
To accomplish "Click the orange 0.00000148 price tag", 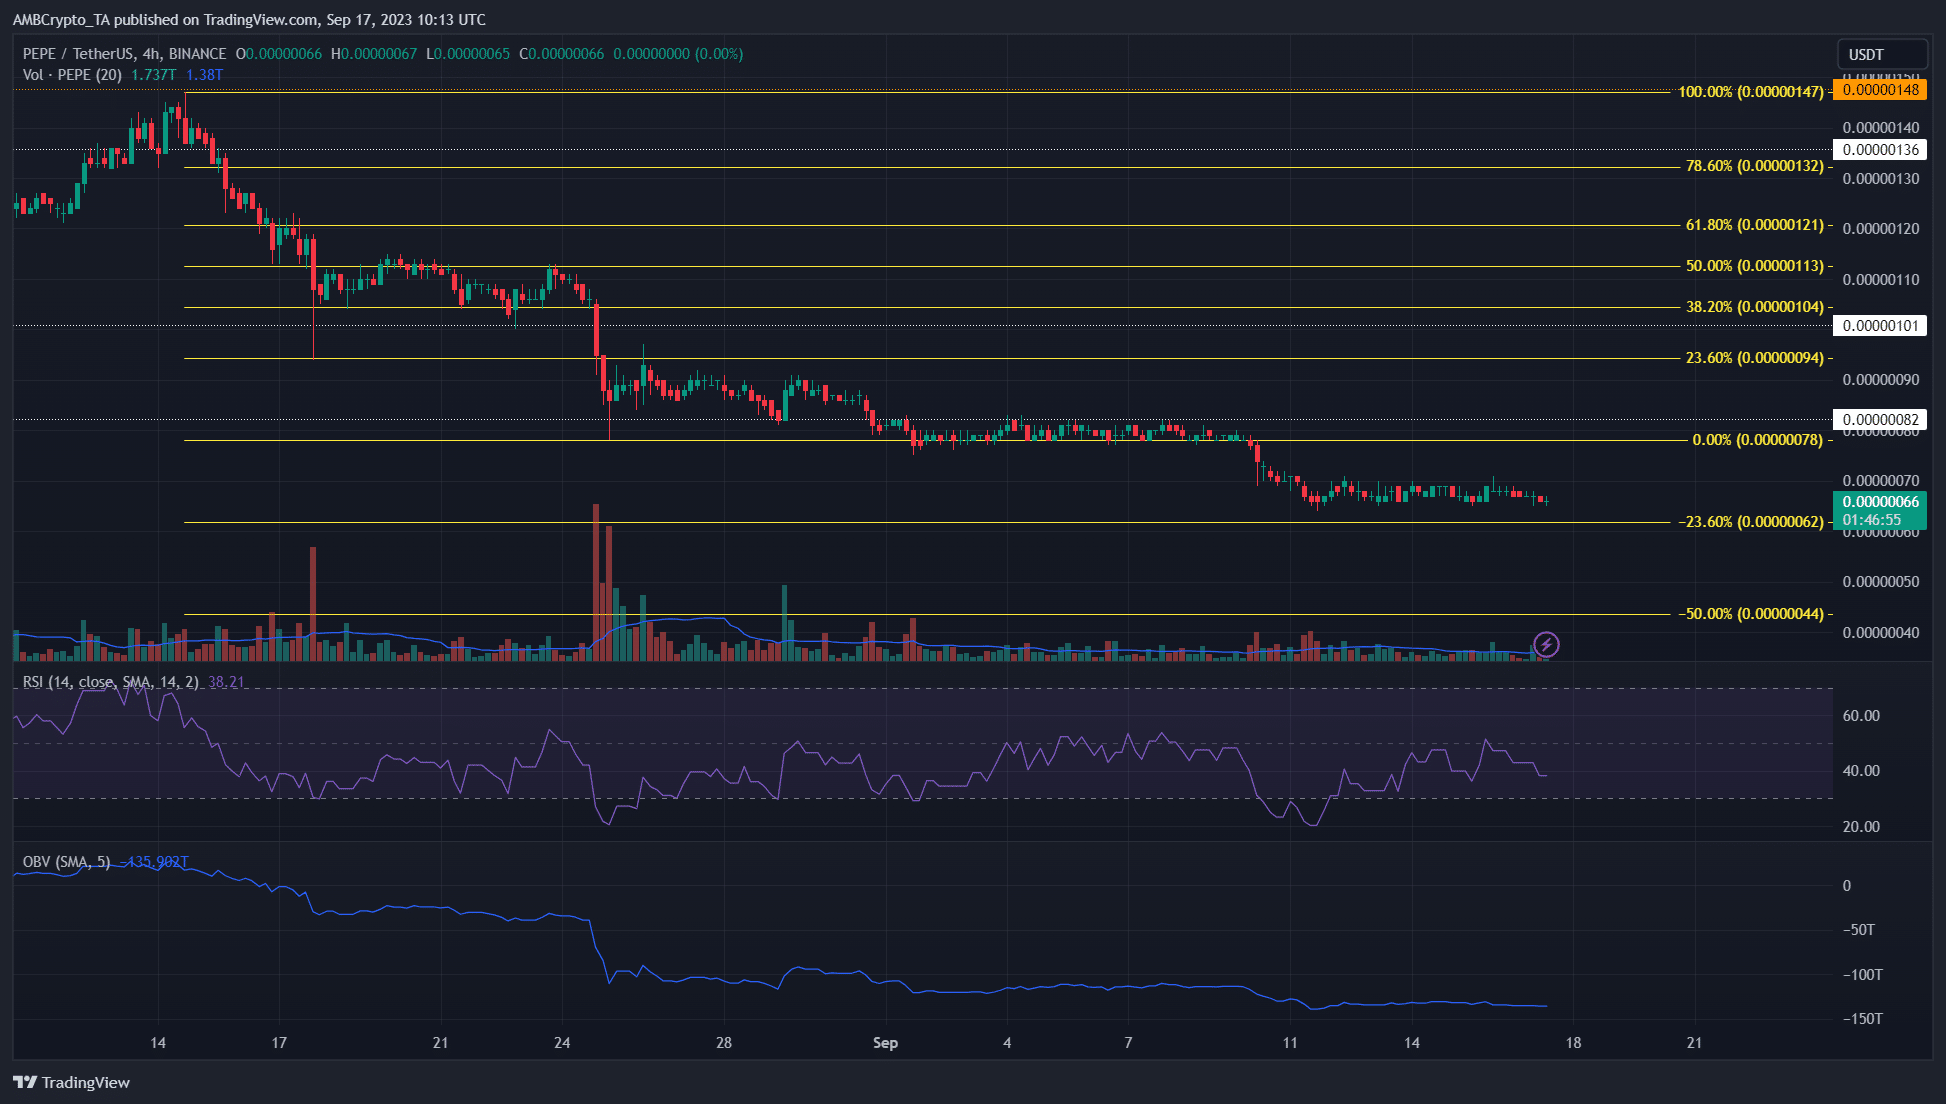I will point(1880,90).
